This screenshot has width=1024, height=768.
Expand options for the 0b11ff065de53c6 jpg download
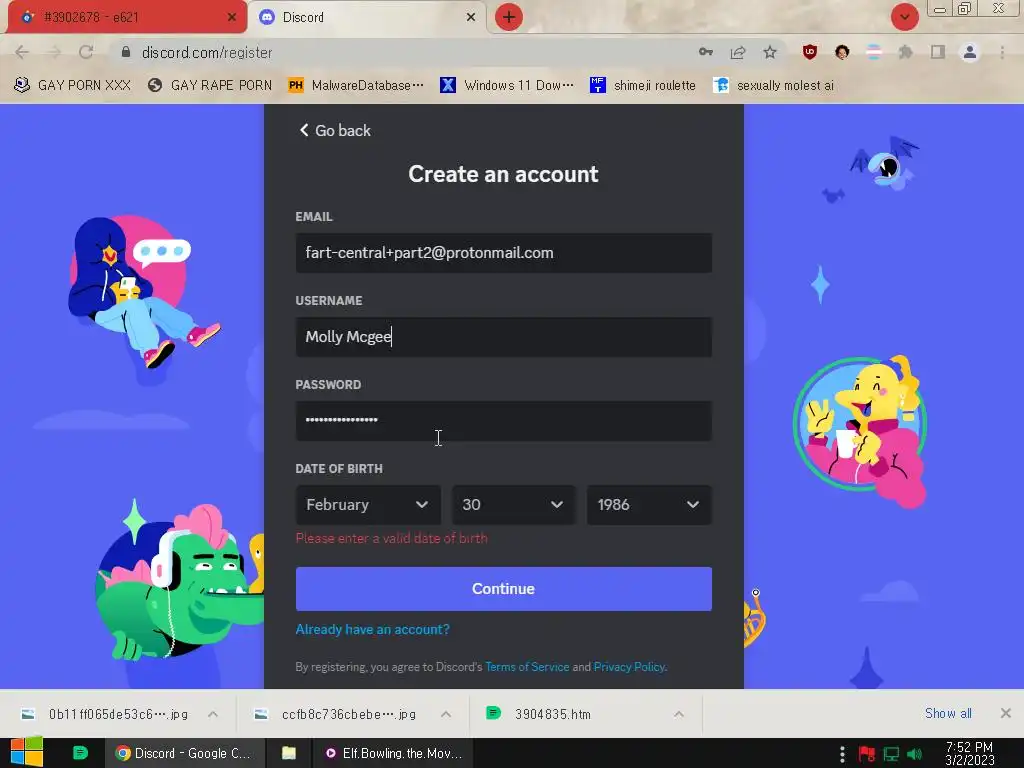coord(213,714)
